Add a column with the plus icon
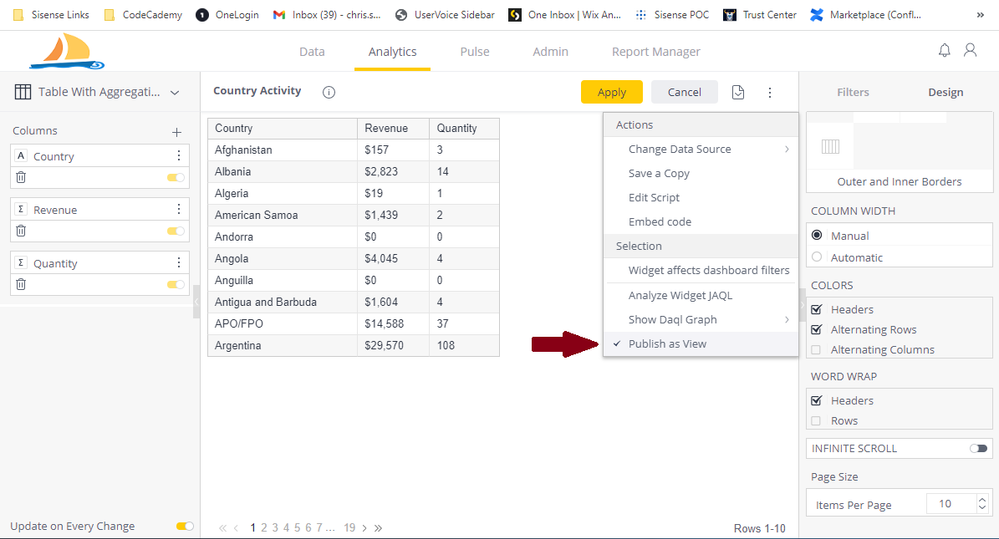The width and height of the screenshot is (999, 539). [x=177, y=132]
